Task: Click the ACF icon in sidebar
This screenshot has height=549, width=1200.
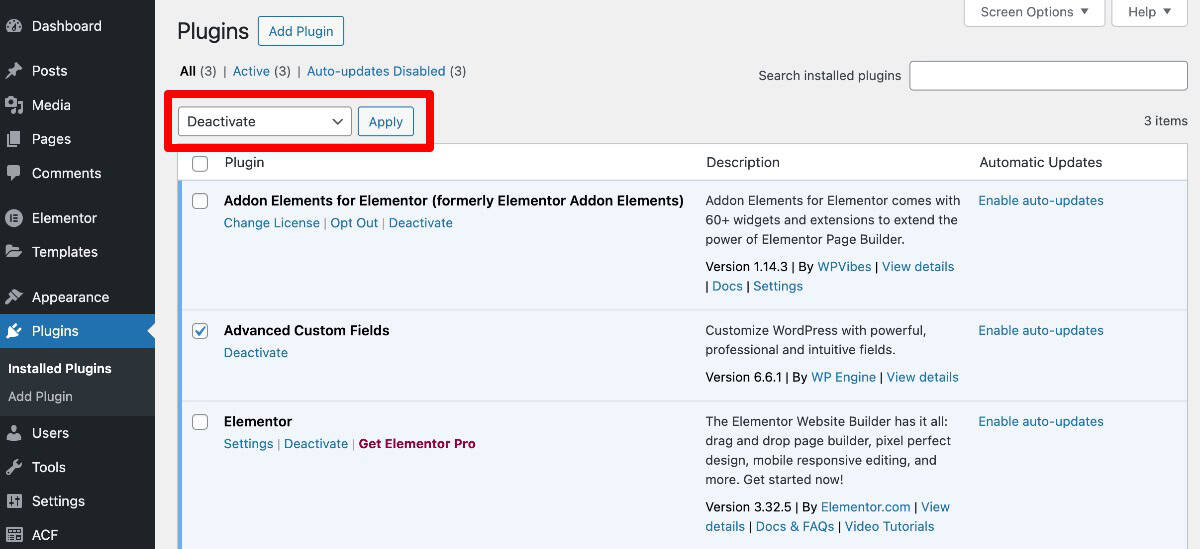Action: point(14,535)
